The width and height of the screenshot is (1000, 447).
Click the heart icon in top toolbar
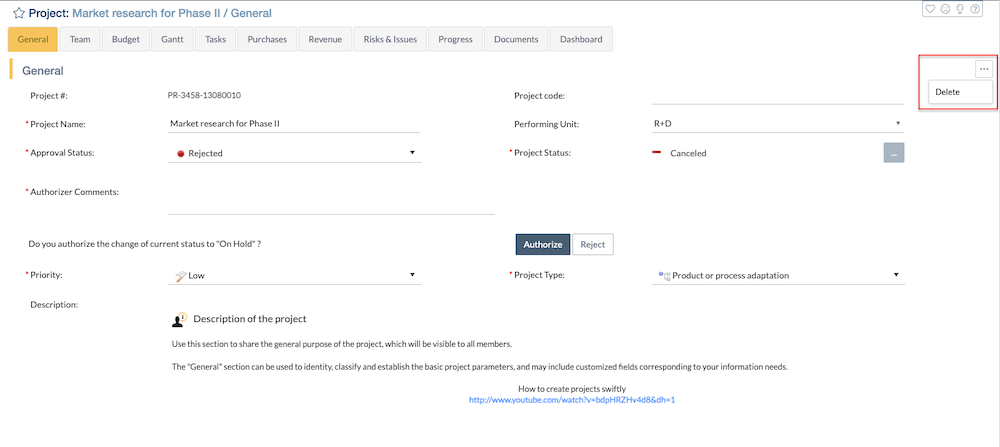pos(930,9)
